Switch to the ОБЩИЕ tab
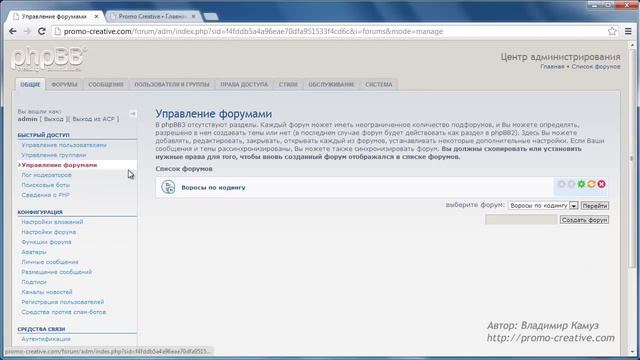The image size is (640, 360). point(30,84)
